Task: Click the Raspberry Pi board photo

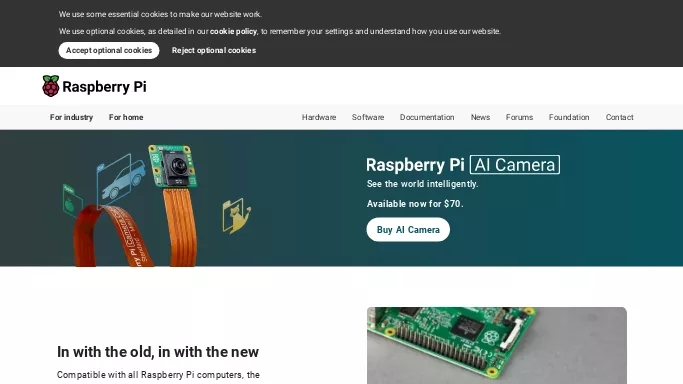Action: pyautogui.click(x=497, y=346)
